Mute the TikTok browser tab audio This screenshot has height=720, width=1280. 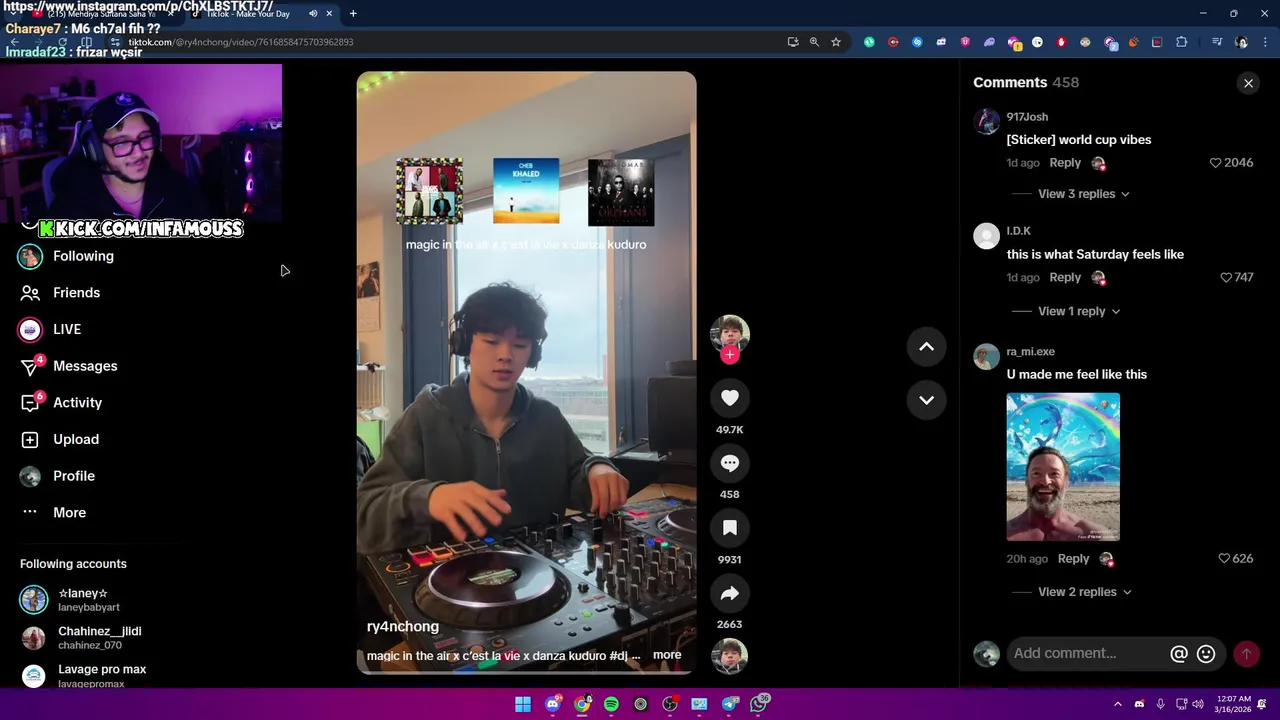(313, 14)
